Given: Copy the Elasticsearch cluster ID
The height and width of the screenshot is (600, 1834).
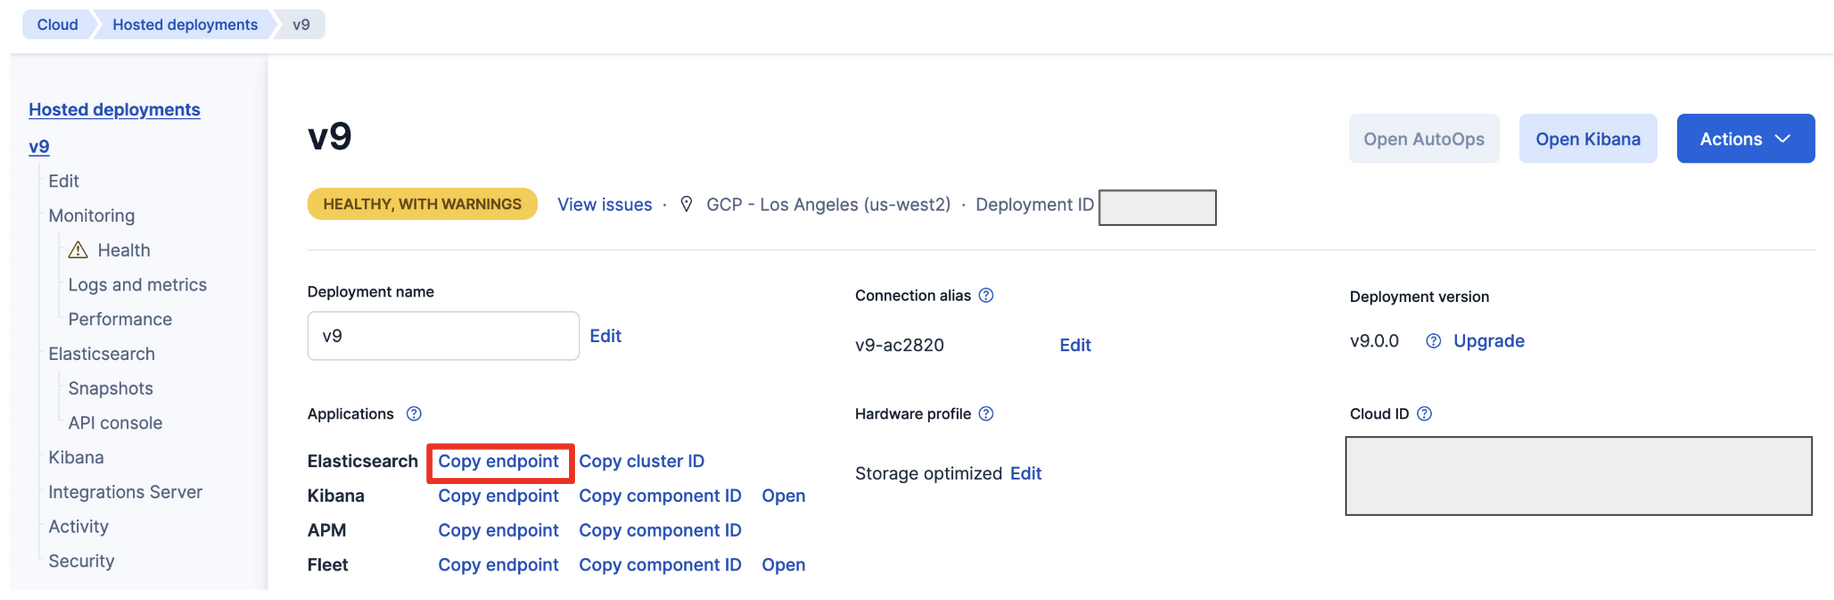Looking at the screenshot, I should [x=641, y=461].
